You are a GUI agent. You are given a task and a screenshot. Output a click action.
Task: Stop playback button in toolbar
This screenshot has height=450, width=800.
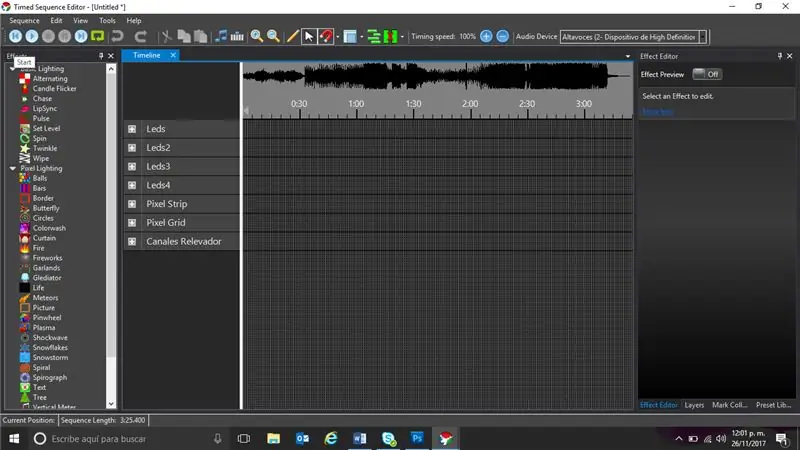(48, 36)
